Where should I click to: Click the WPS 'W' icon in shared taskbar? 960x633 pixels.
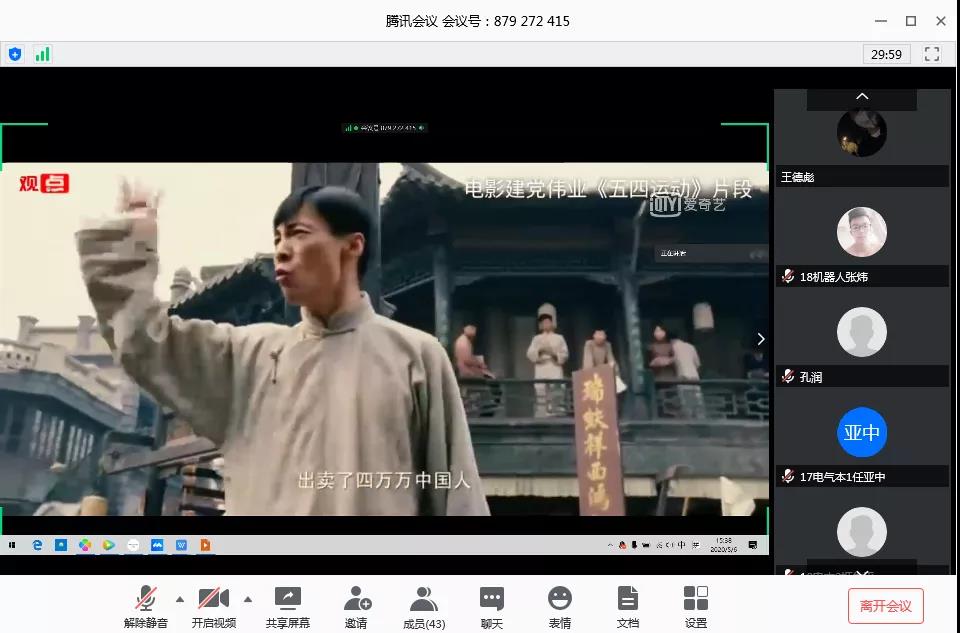[181, 545]
